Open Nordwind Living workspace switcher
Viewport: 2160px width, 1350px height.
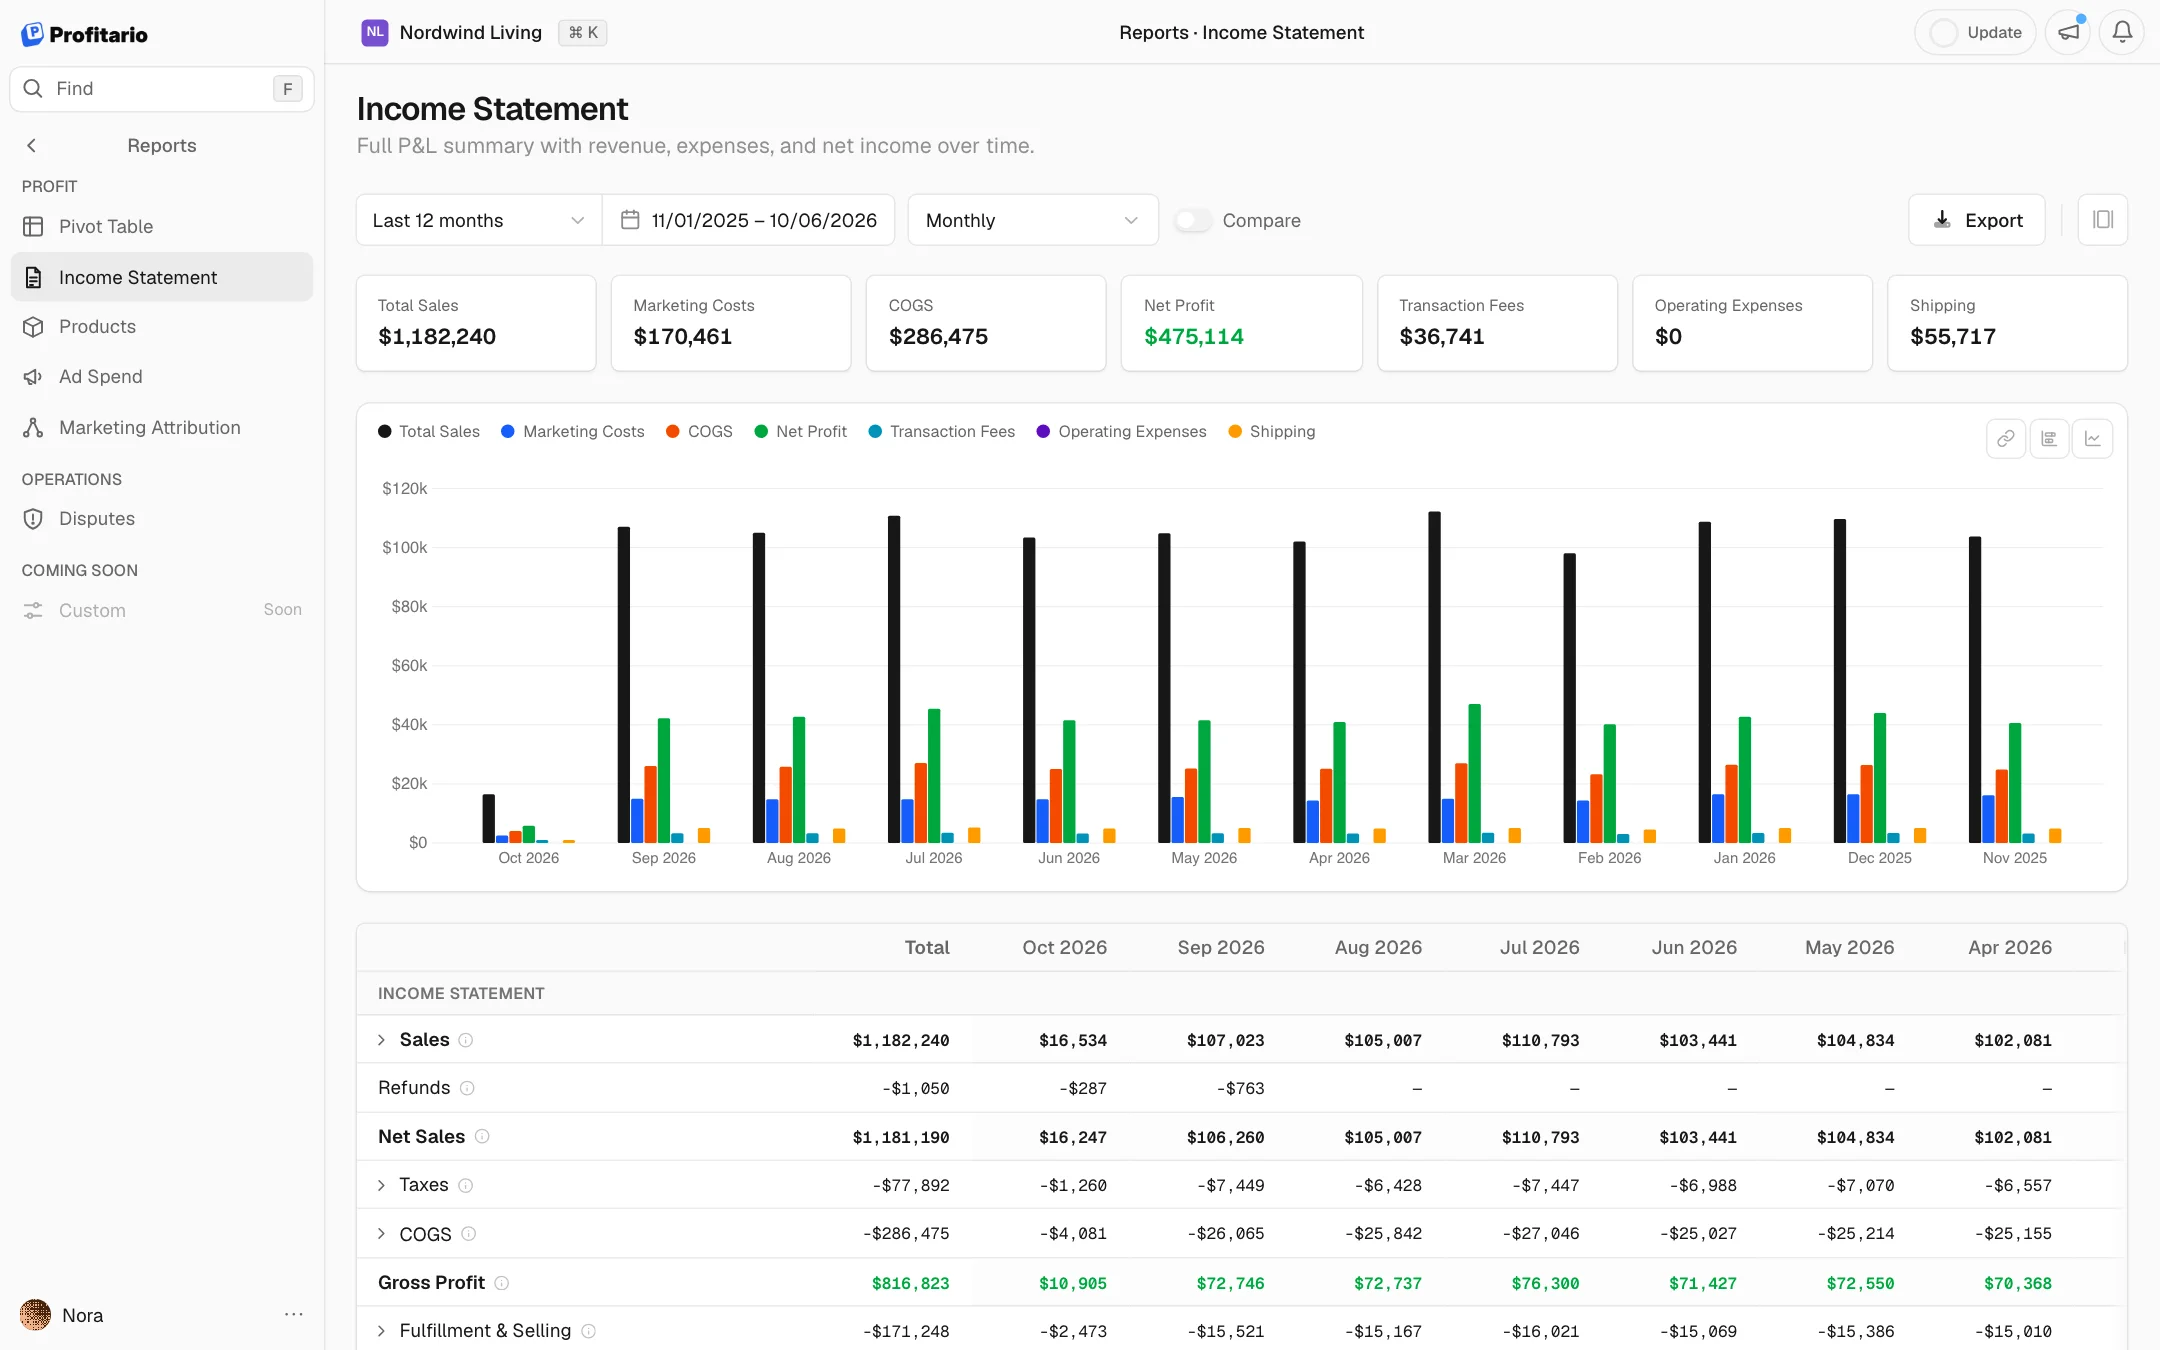(484, 32)
